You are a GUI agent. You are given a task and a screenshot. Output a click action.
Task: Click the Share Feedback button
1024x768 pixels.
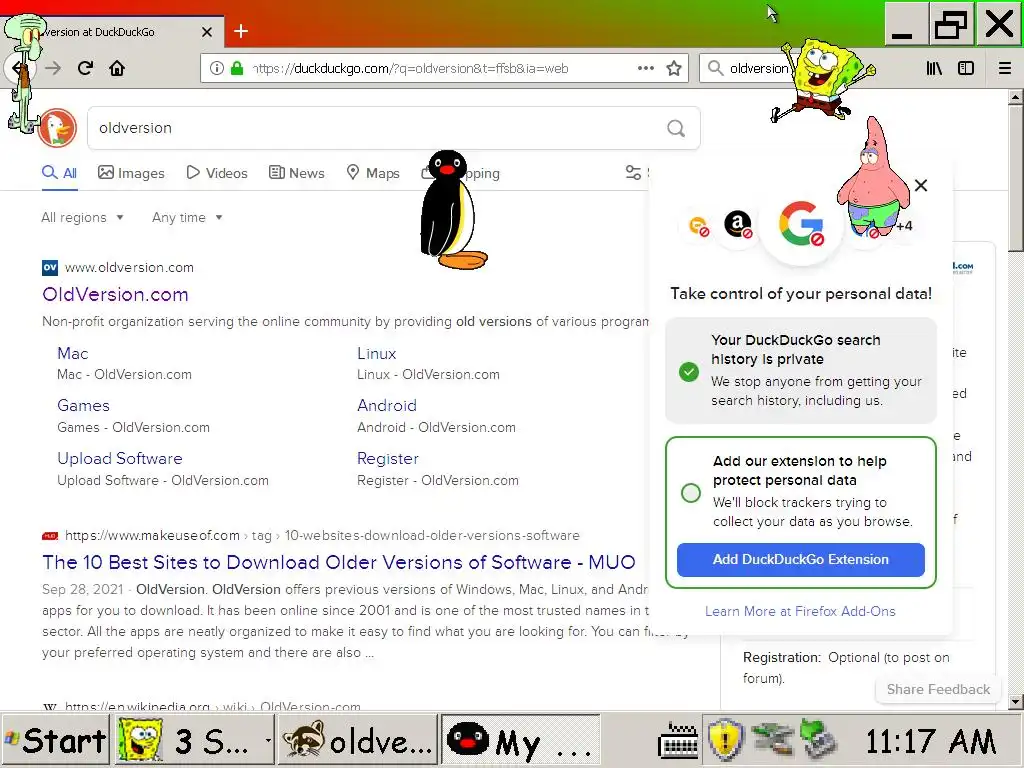pos(938,690)
